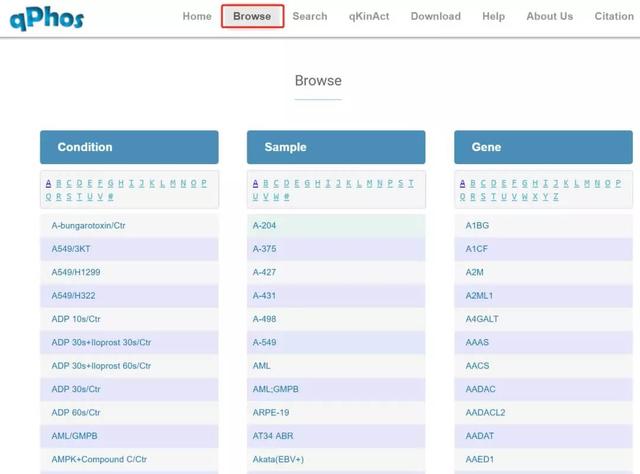This screenshot has height=474, width=640.
Task: Open the Home page
Action: pos(197,16)
